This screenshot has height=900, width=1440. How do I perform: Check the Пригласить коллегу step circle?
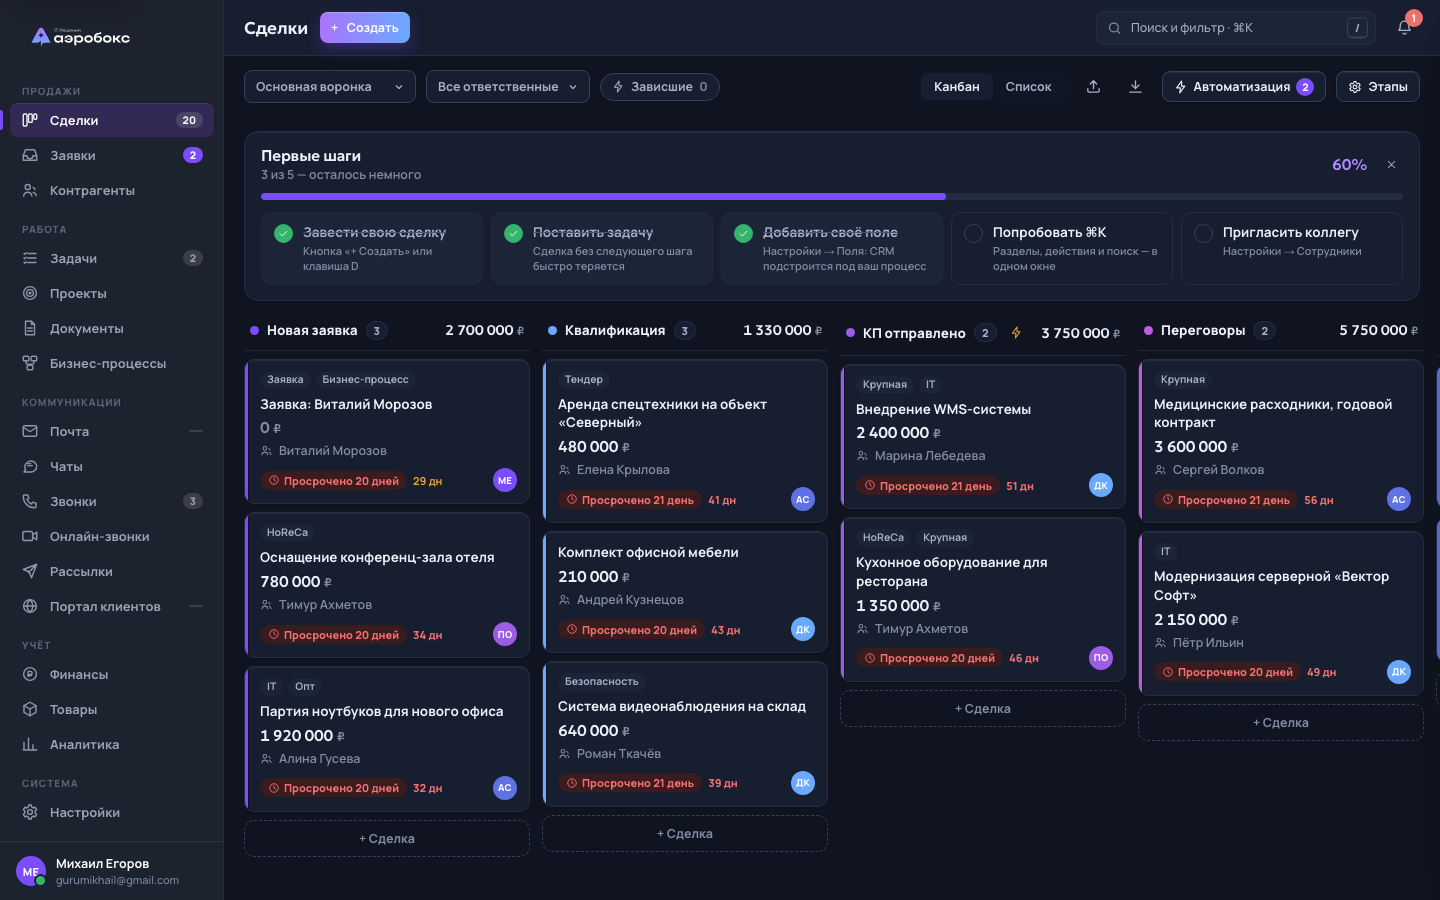pyautogui.click(x=1203, y=233)
